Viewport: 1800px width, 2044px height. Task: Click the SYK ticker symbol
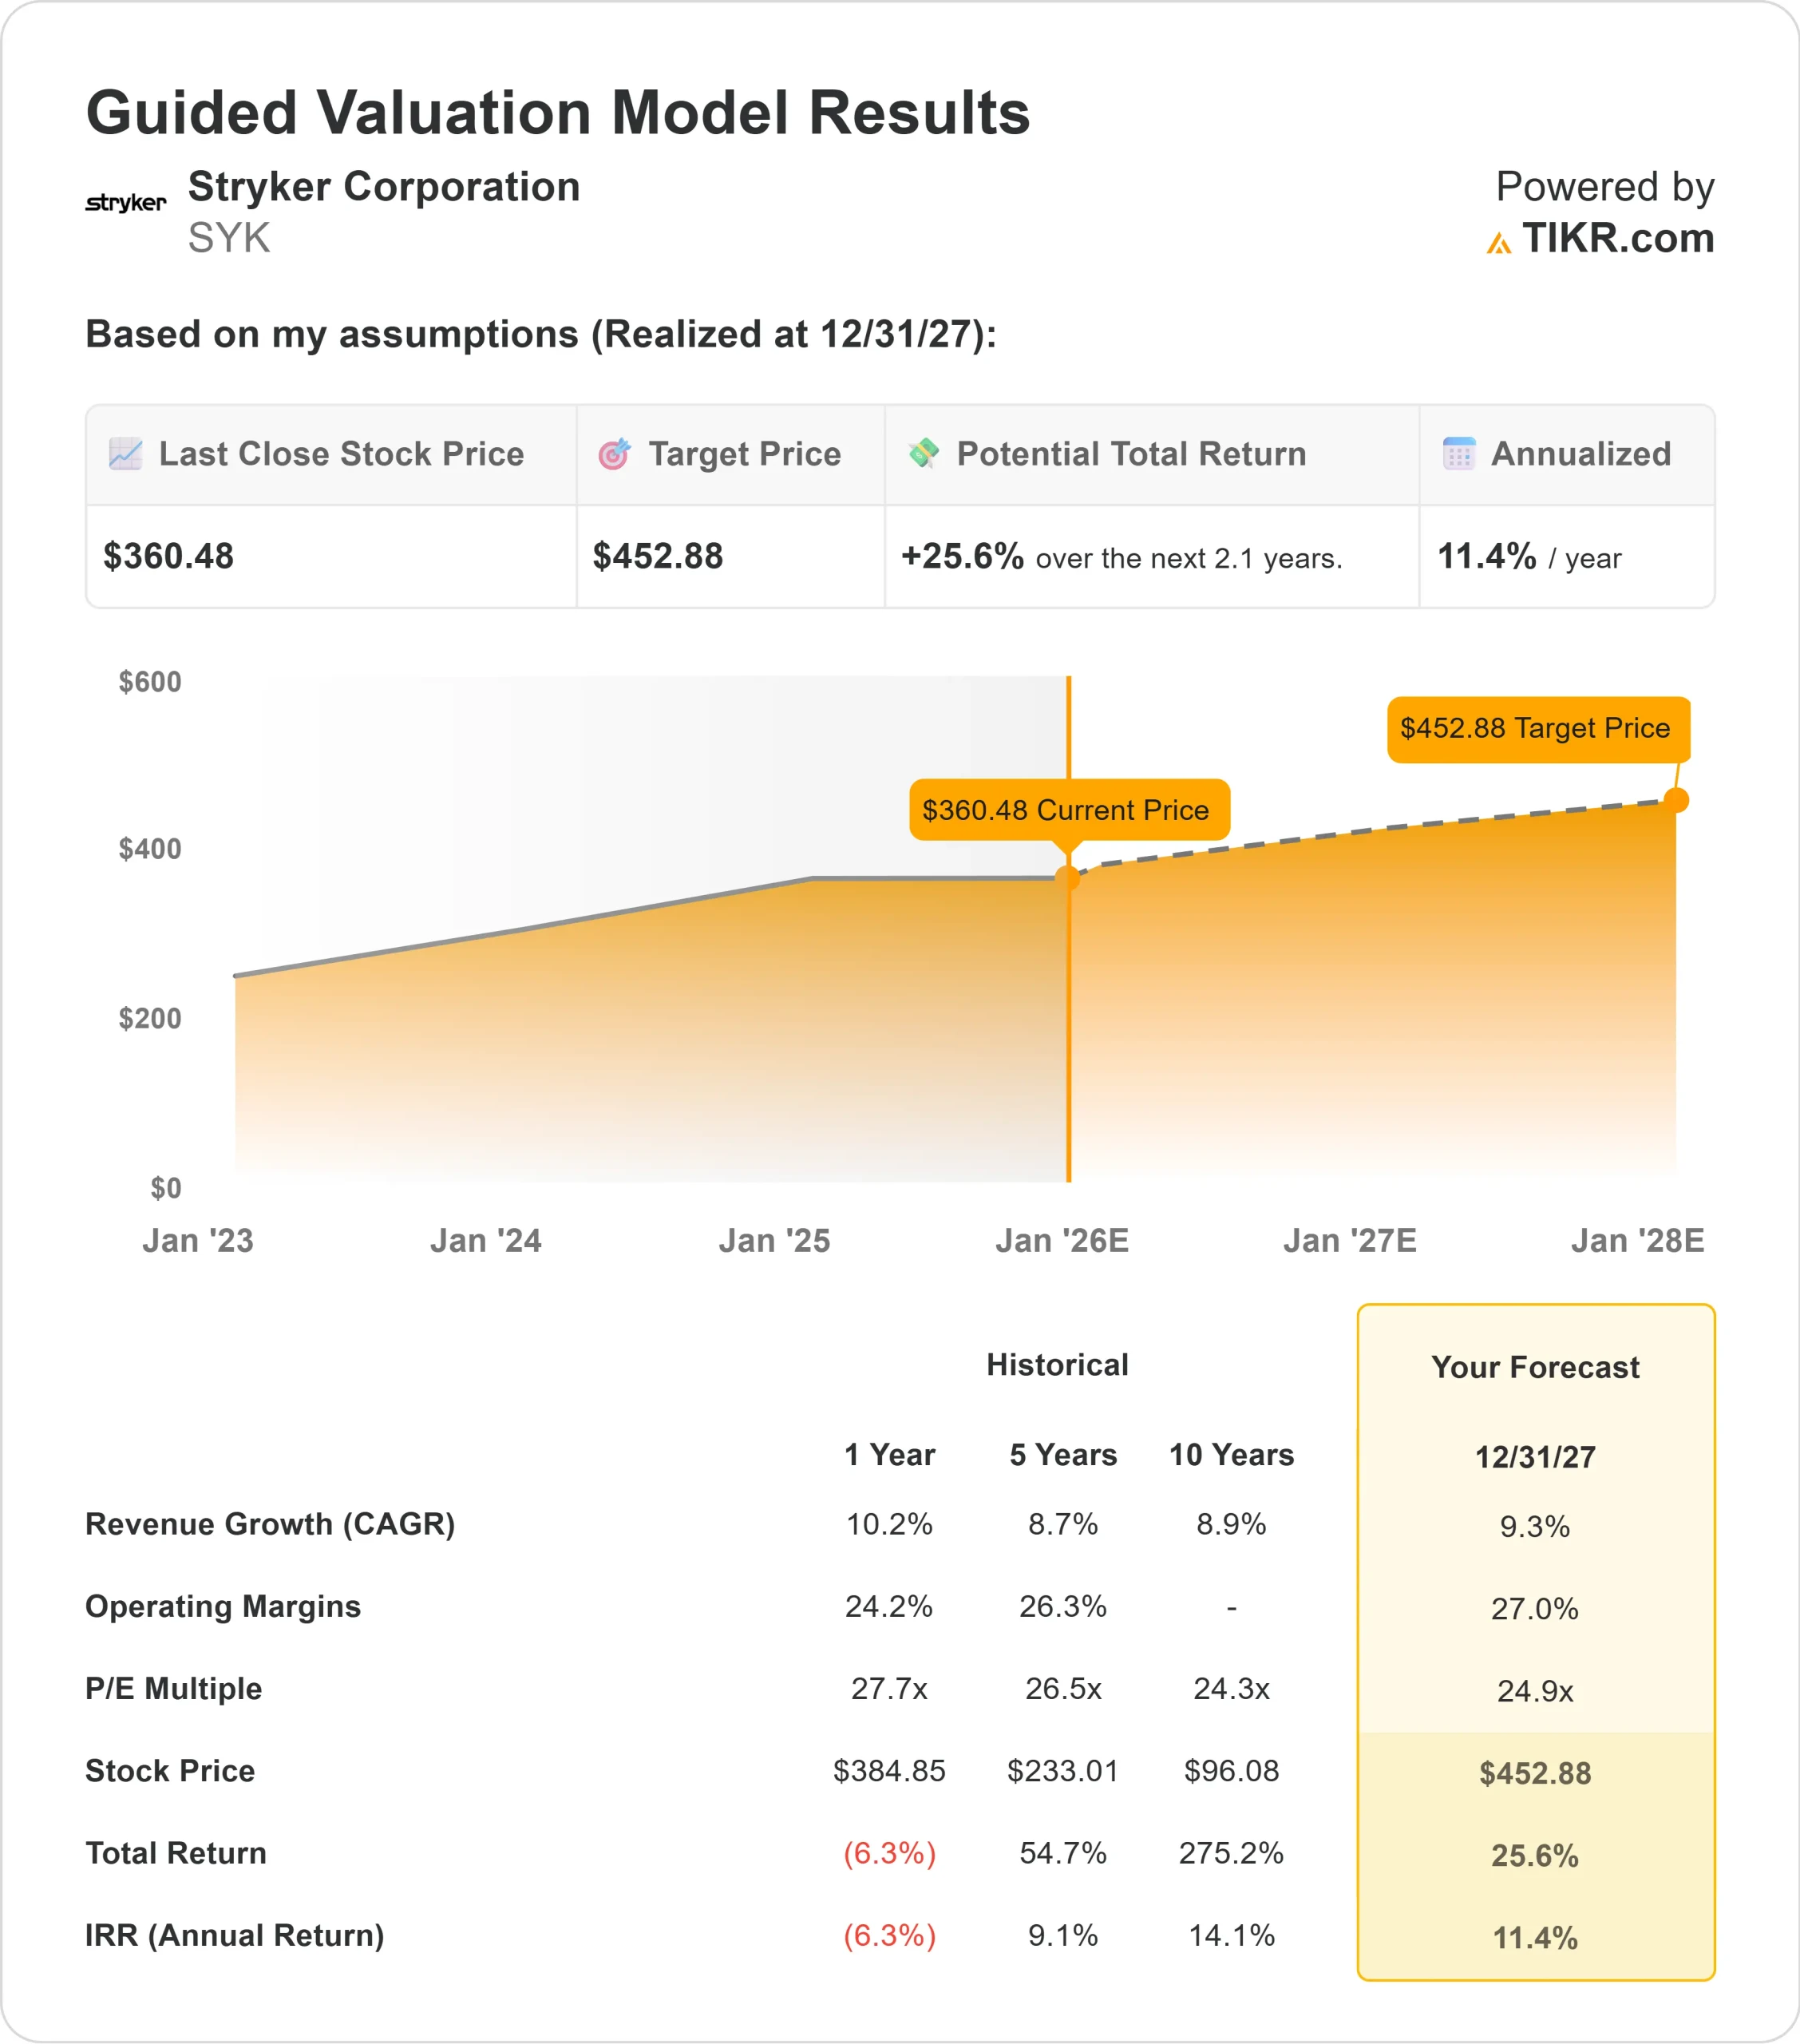click(229, 238)
